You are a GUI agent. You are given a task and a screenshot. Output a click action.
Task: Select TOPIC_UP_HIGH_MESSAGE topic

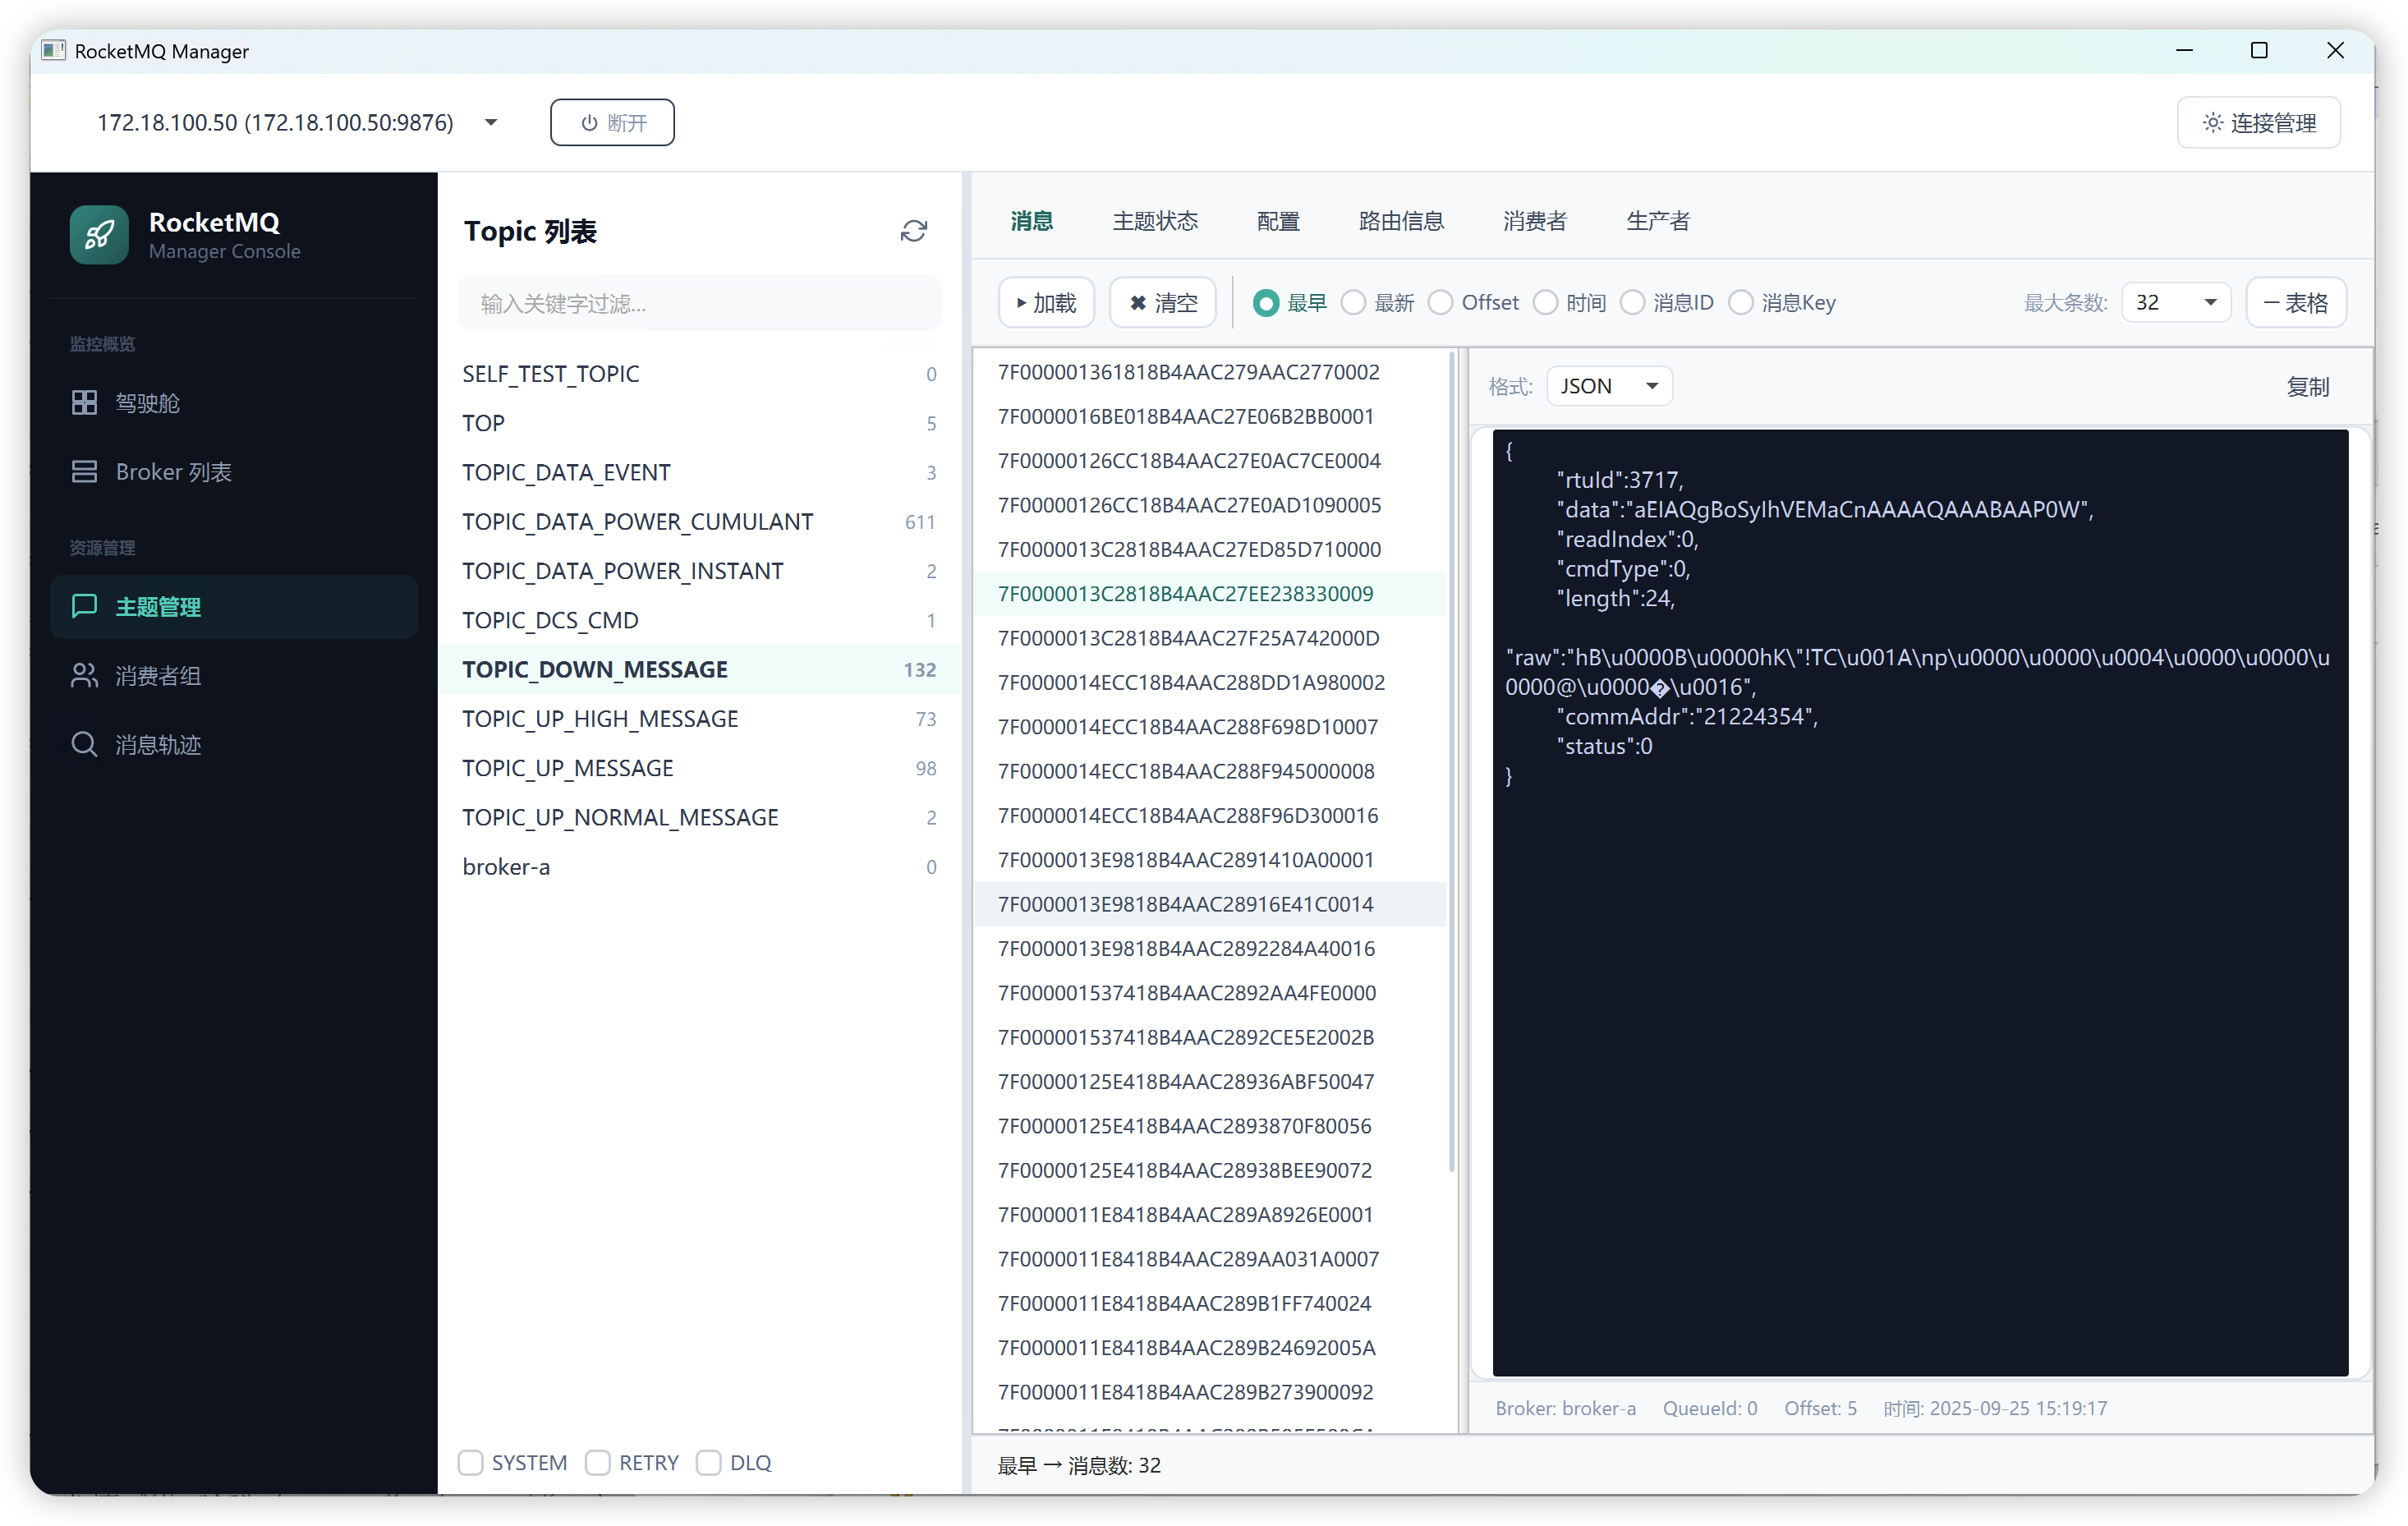[x=699, y=719]
